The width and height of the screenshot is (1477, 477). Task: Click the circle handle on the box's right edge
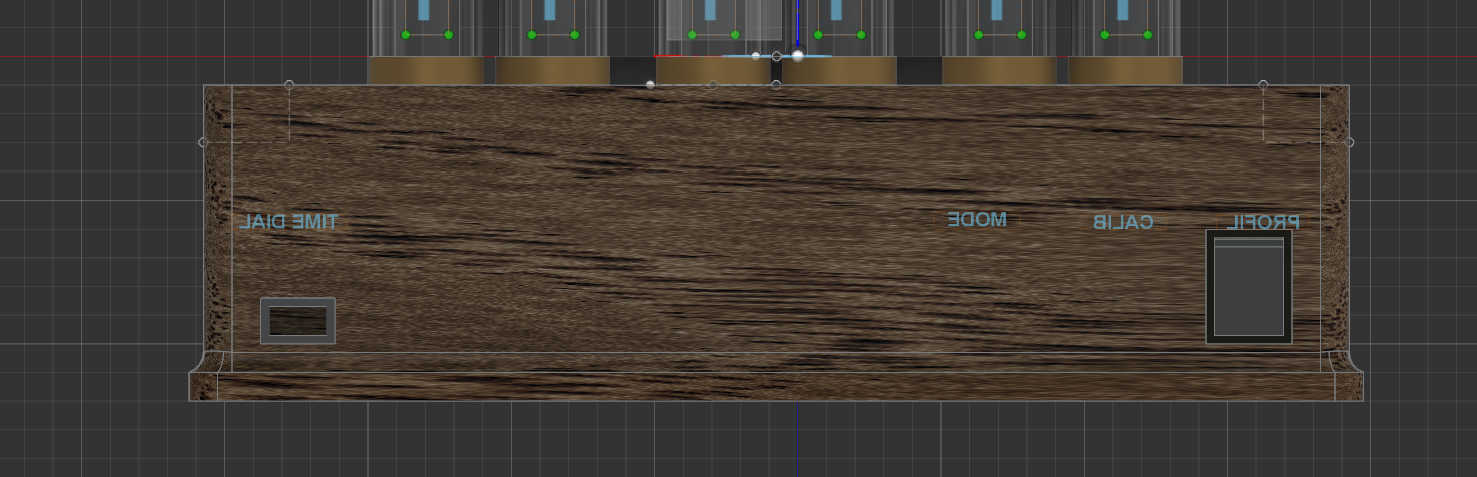1350,142
